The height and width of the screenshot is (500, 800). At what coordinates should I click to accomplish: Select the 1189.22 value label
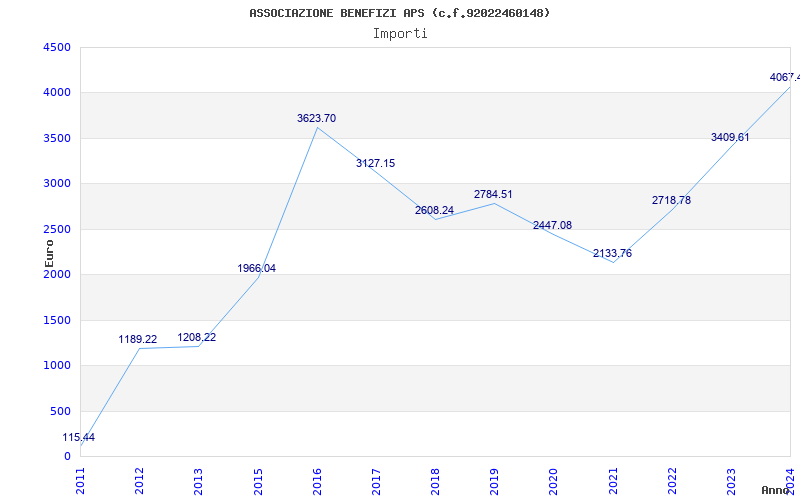pyautogui.click(x=138, y=339)
